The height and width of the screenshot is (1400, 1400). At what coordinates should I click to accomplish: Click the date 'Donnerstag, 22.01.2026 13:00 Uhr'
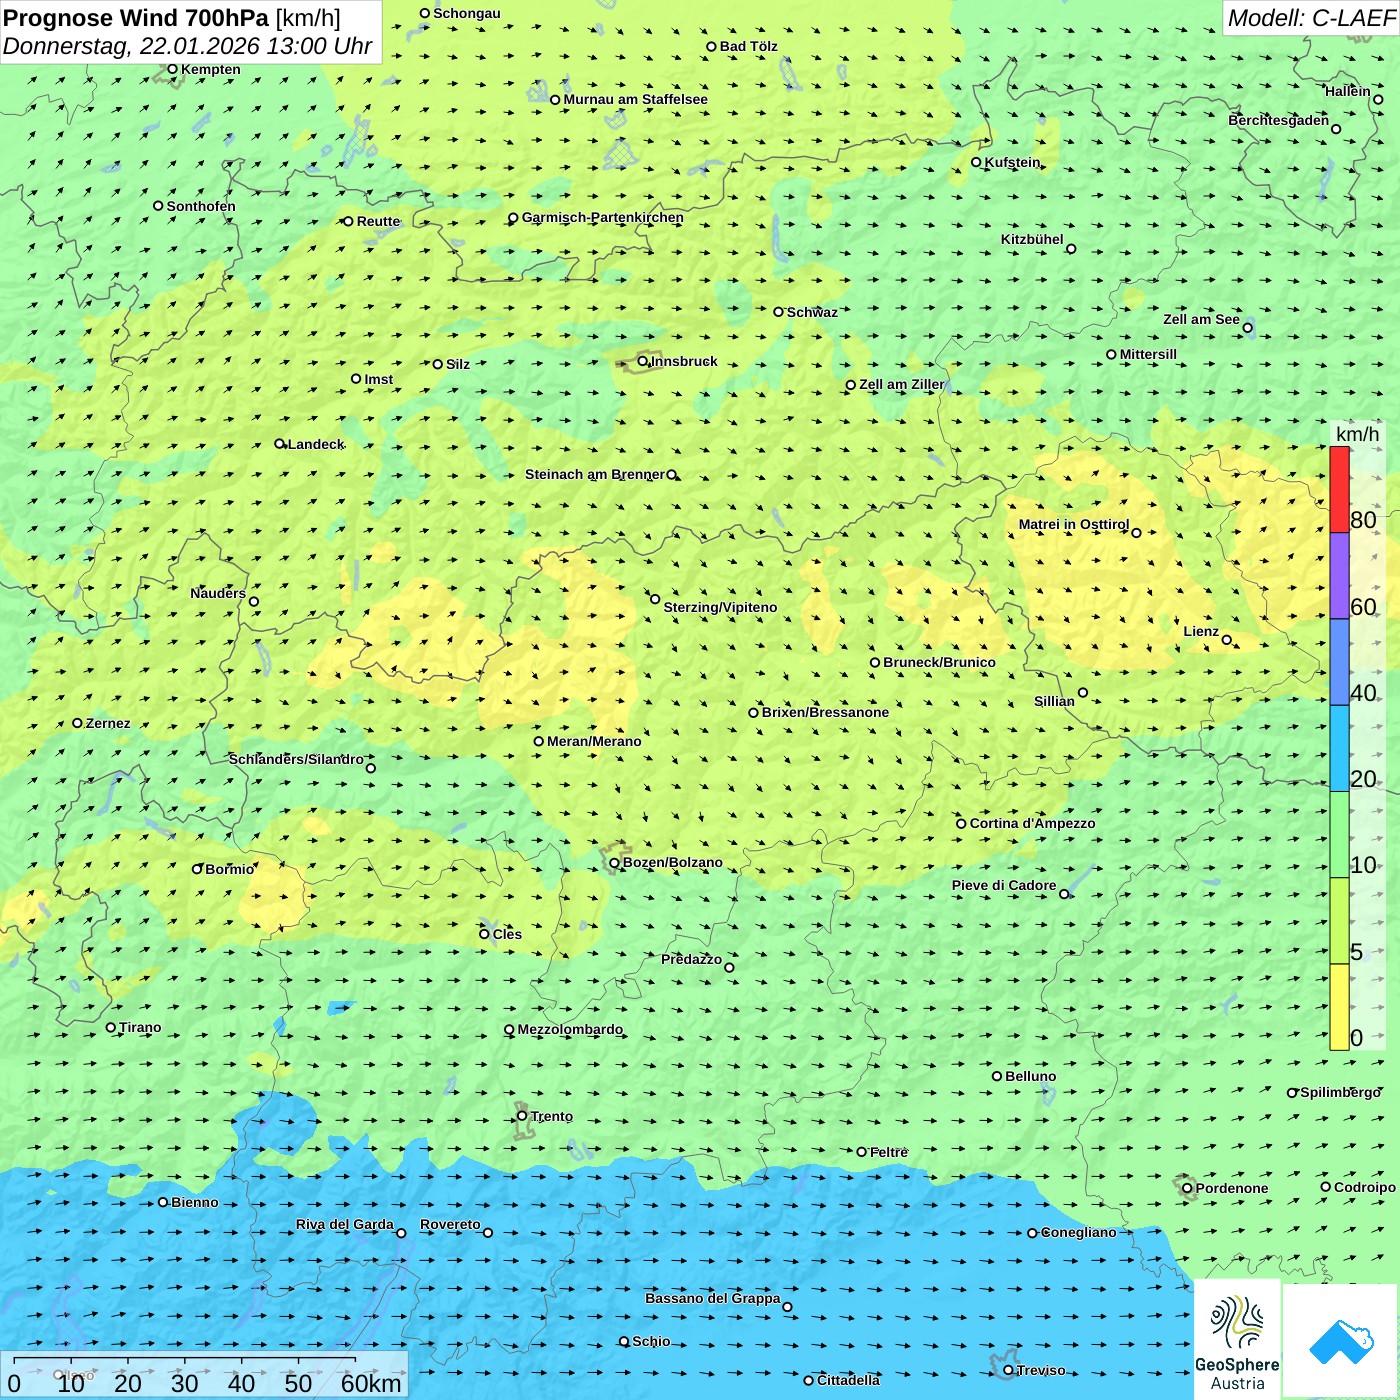point(187,46)
